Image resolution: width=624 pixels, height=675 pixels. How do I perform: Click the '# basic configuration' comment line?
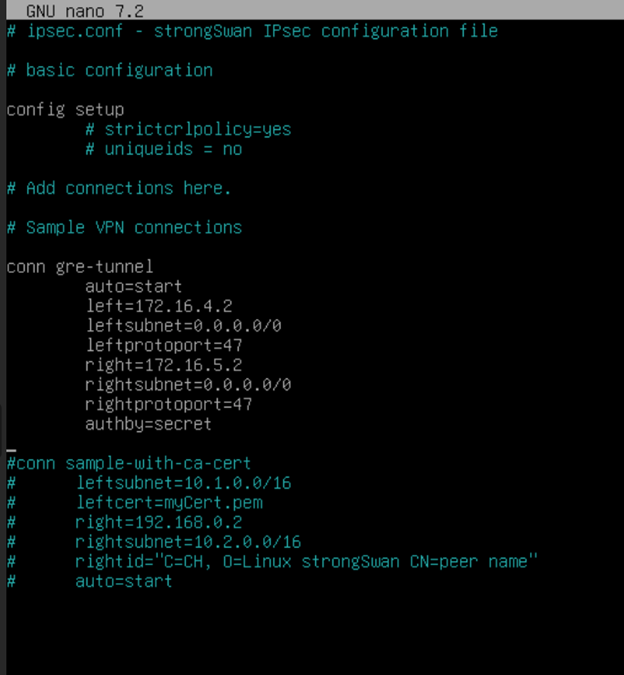click(x=109, y=70)
